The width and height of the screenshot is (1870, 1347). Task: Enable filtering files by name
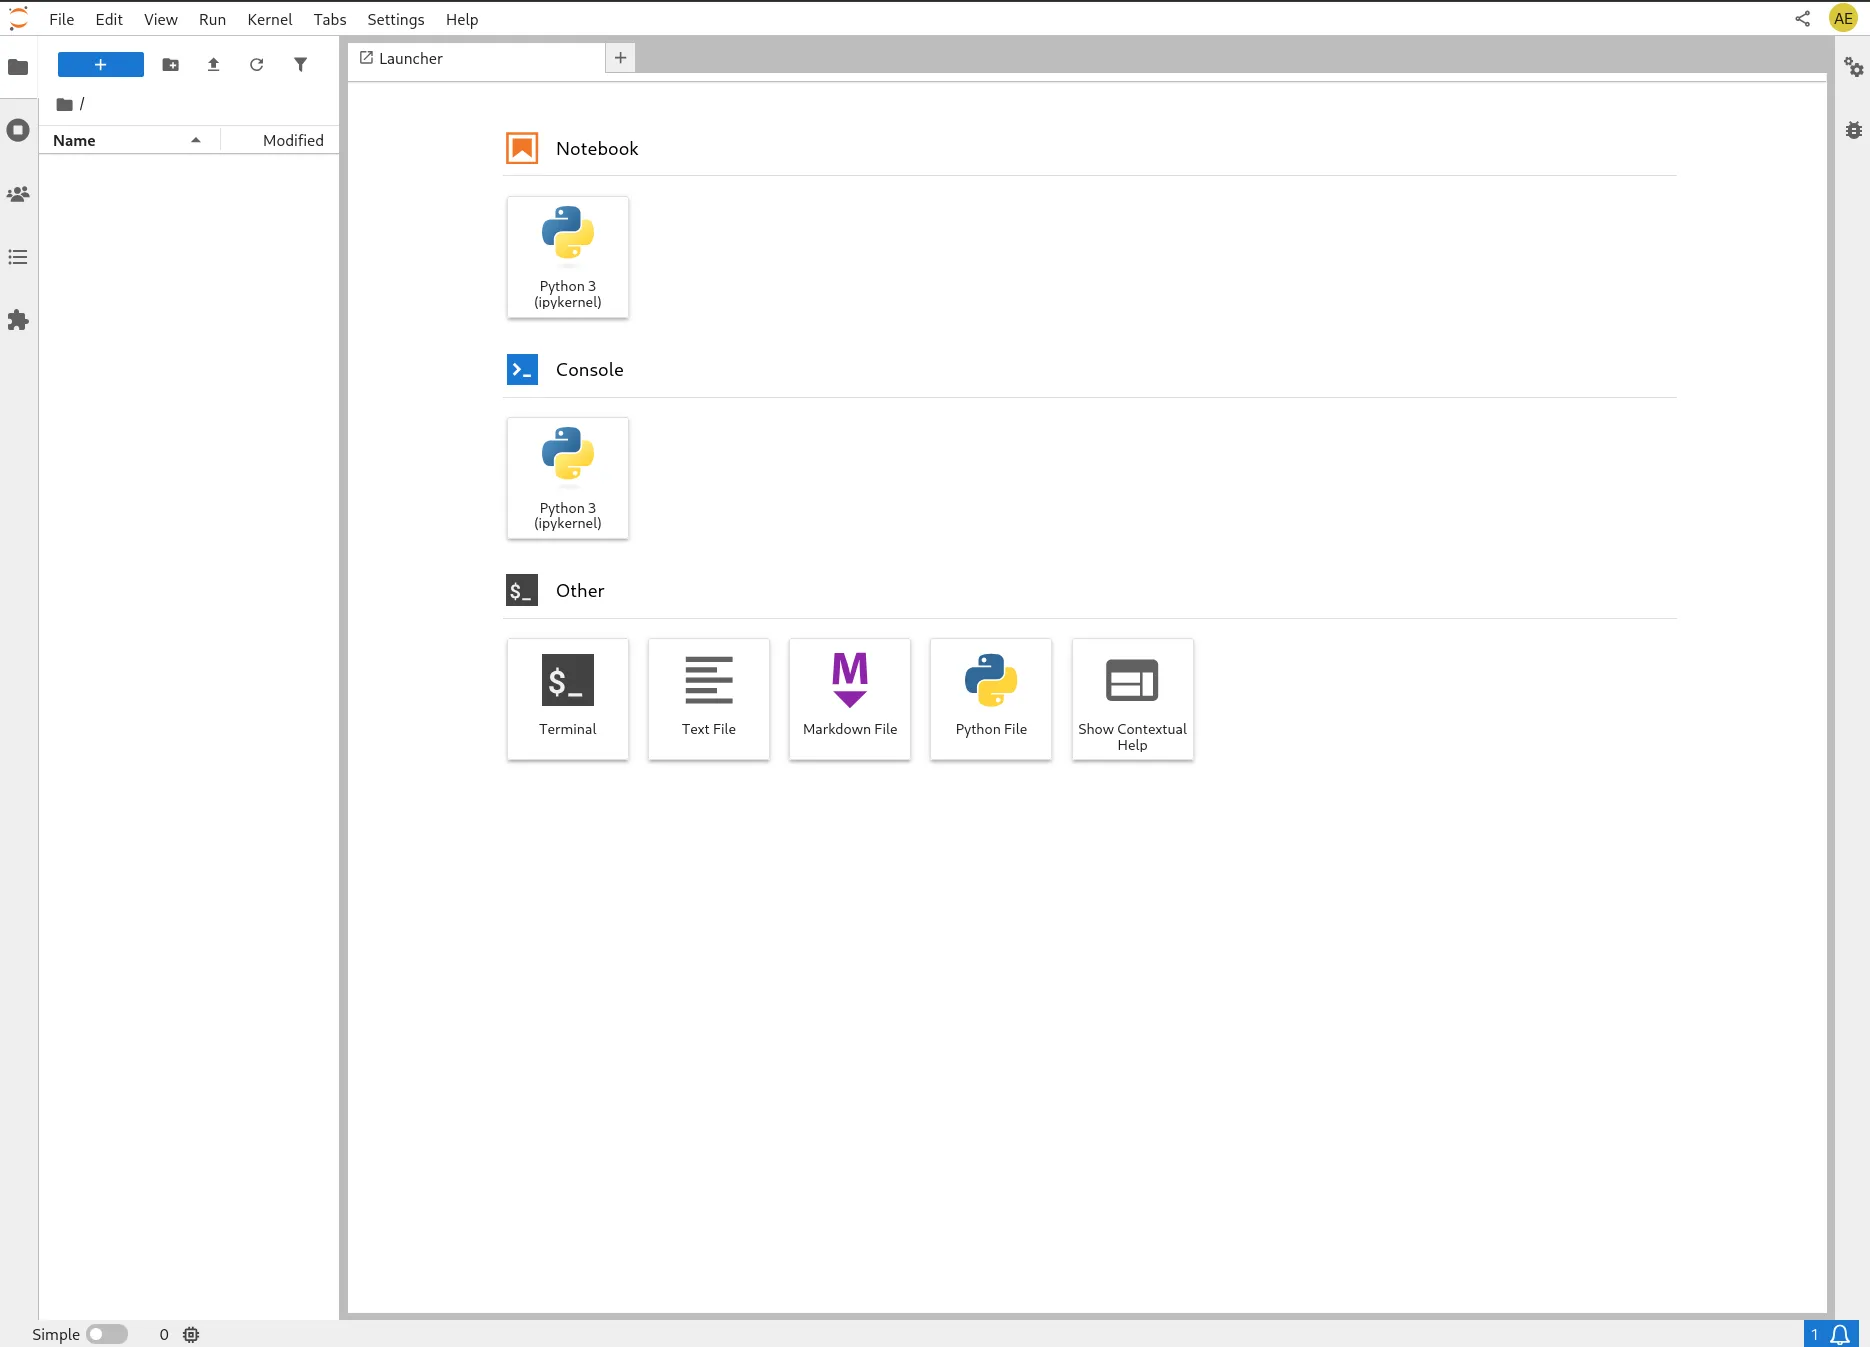click(300, 64)
